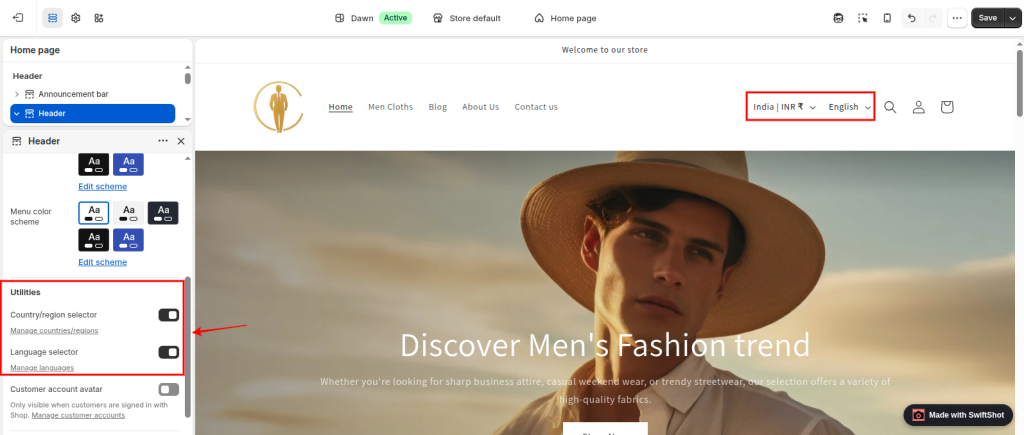Image resolution: width=1024 pixels, height=435 pixels.
Task: Select Announcement bar in the section tree
Action: (x=73, y=94)
